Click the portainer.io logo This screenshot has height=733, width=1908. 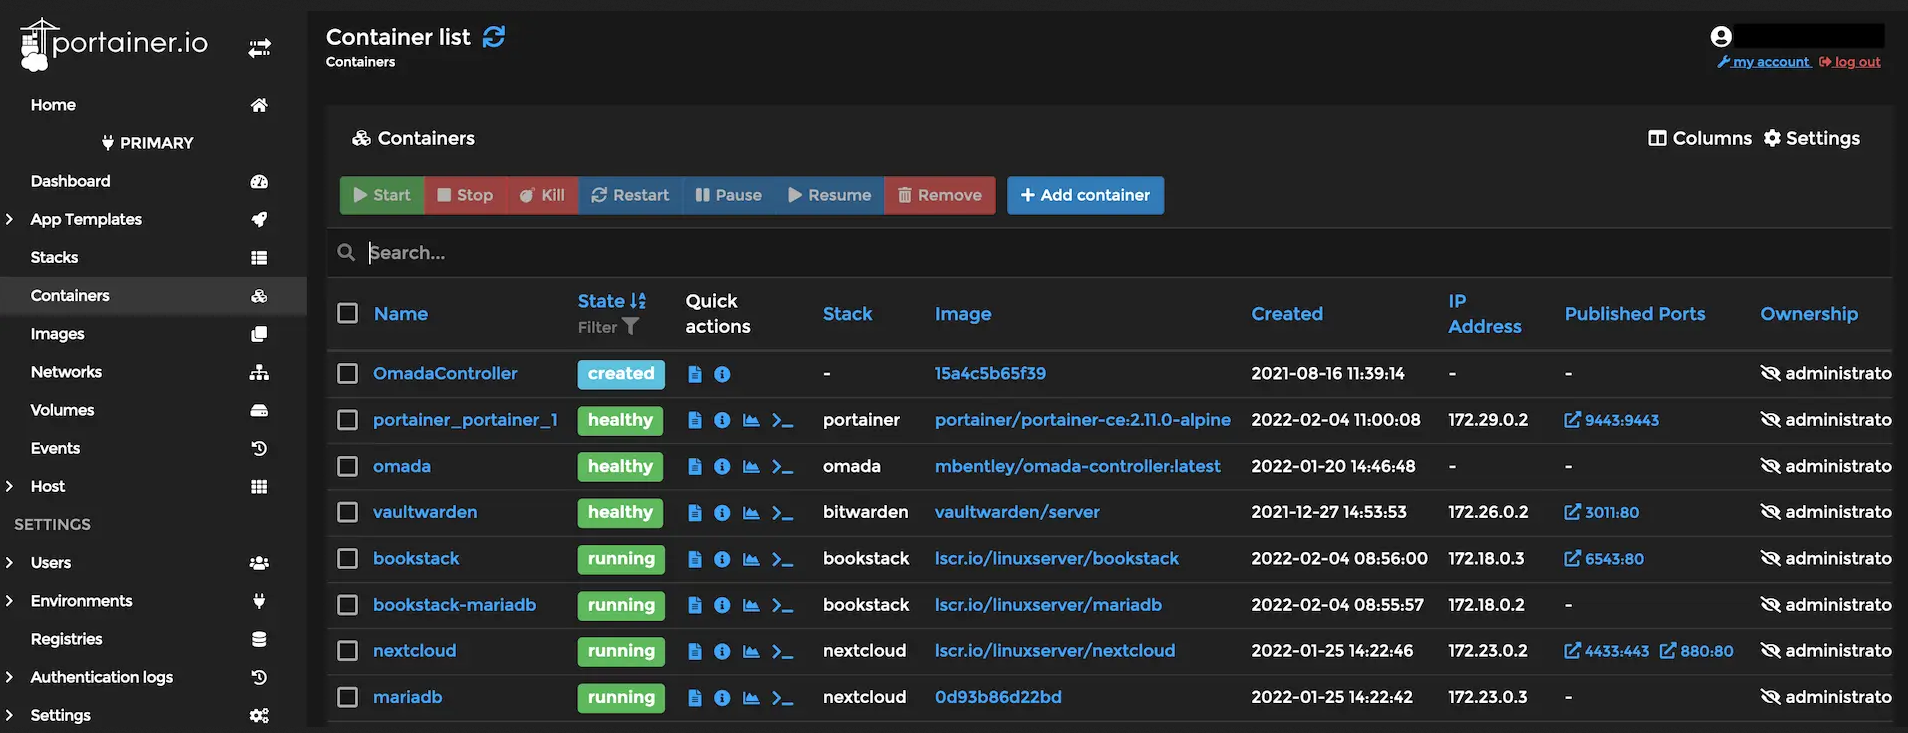click(114, 44)
